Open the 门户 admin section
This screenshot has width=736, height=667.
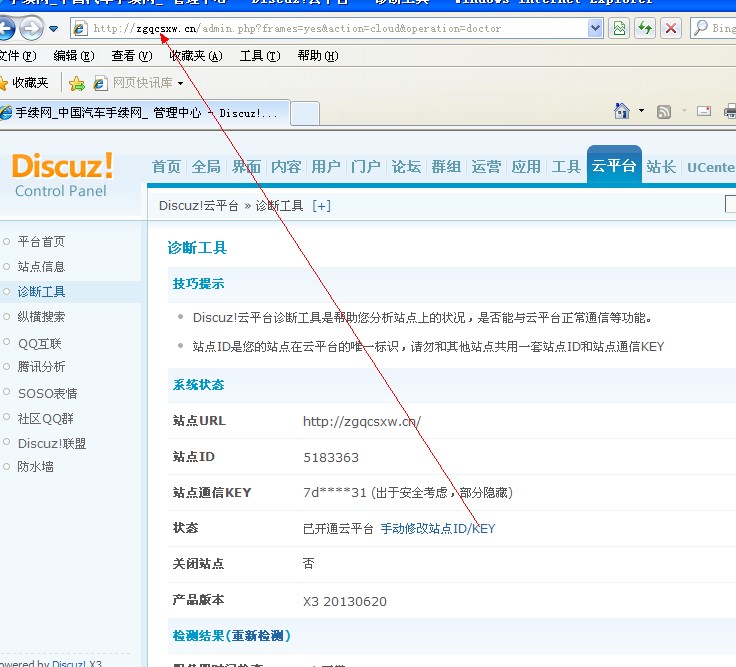(366, 167)
